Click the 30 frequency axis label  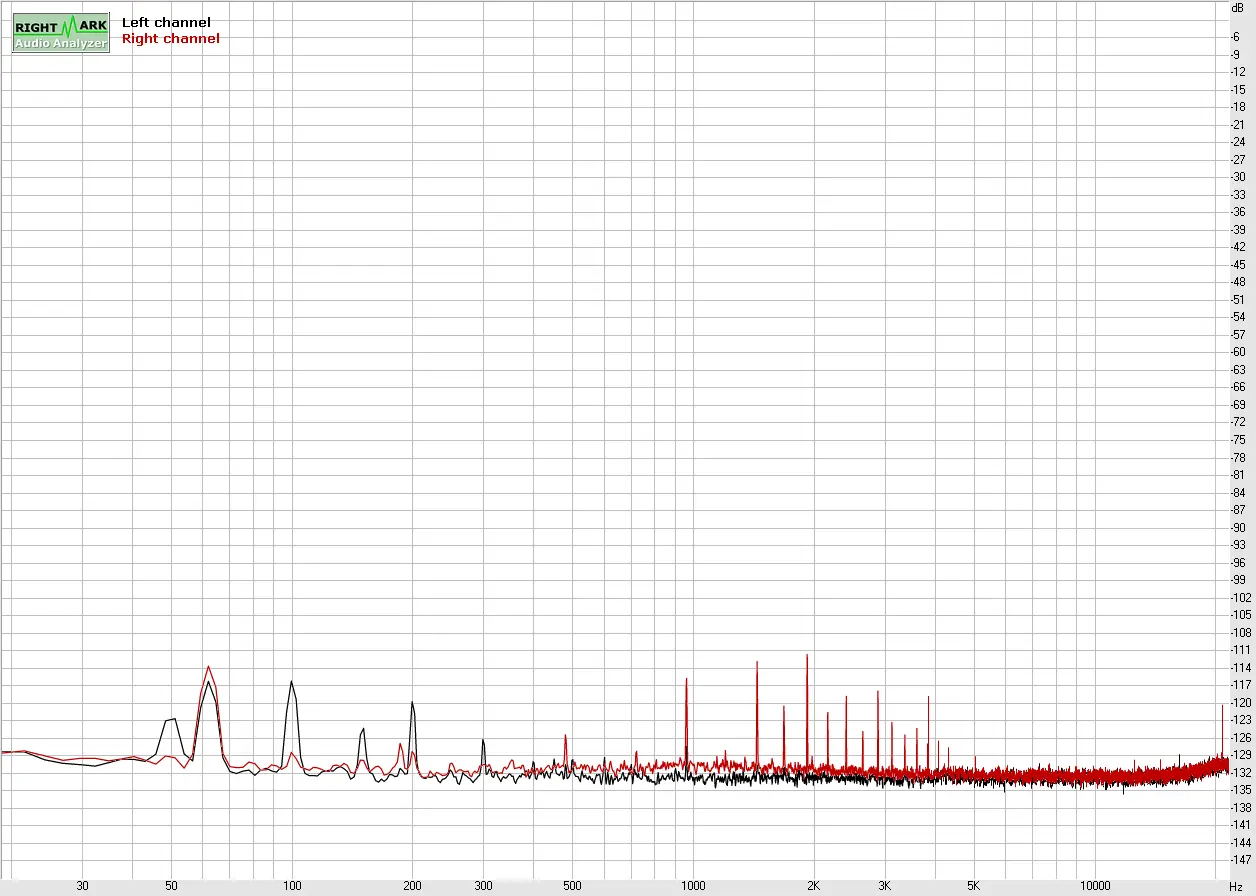[x=82, y=886]
